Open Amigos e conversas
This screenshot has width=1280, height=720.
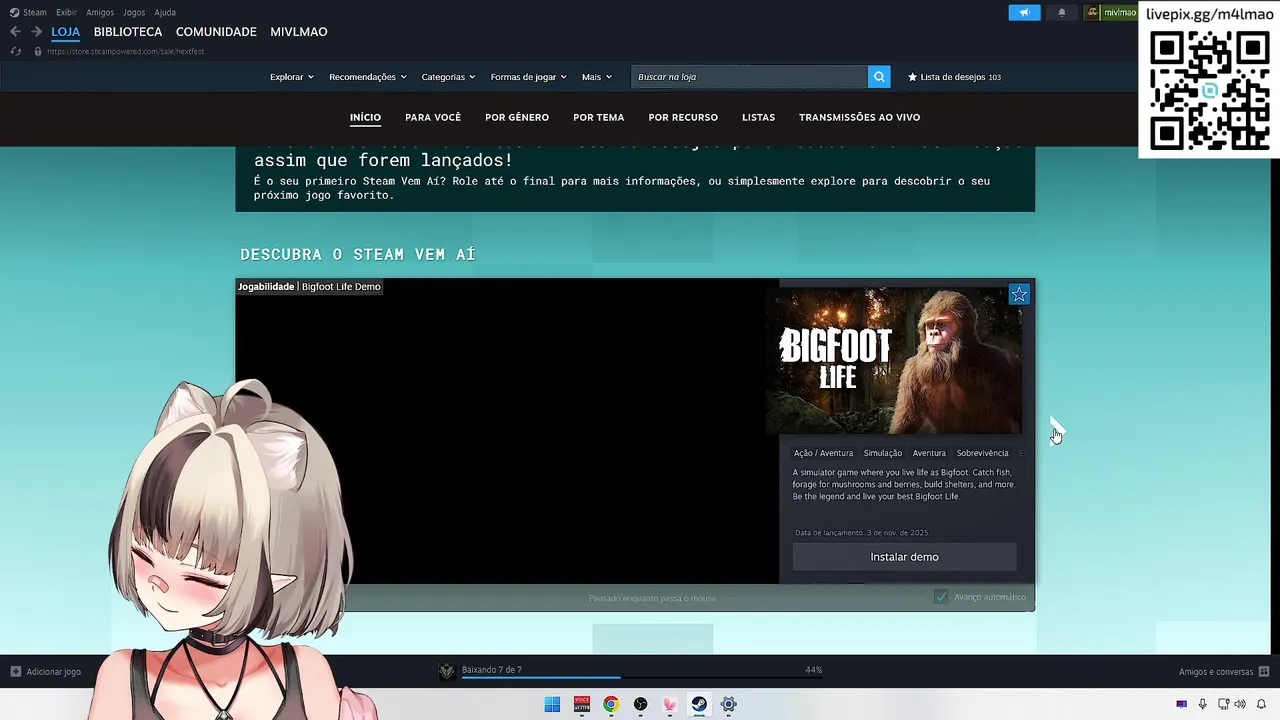(1224, 672)
